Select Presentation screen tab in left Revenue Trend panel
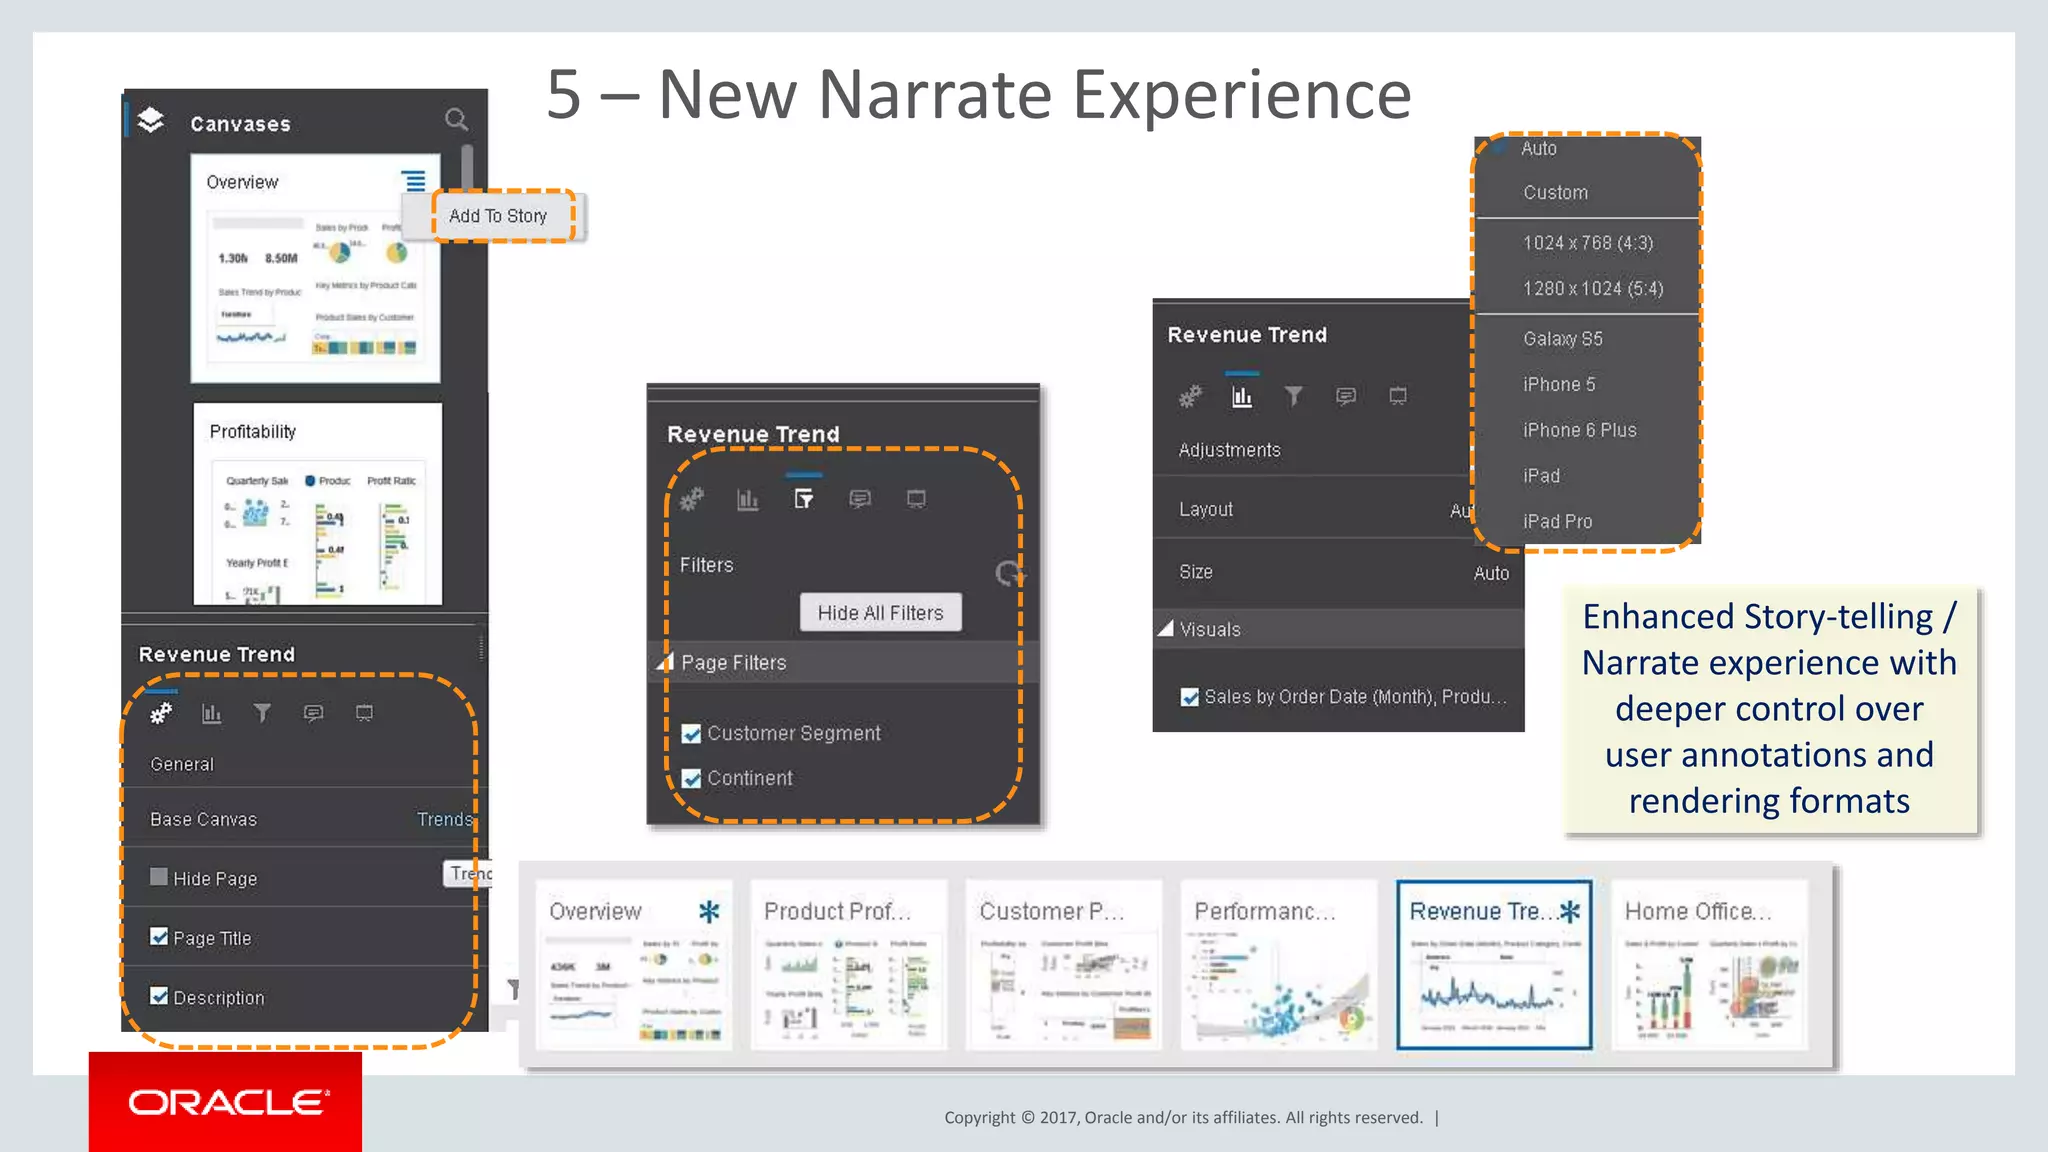The image size is (2048, 1152). [364, 713]
